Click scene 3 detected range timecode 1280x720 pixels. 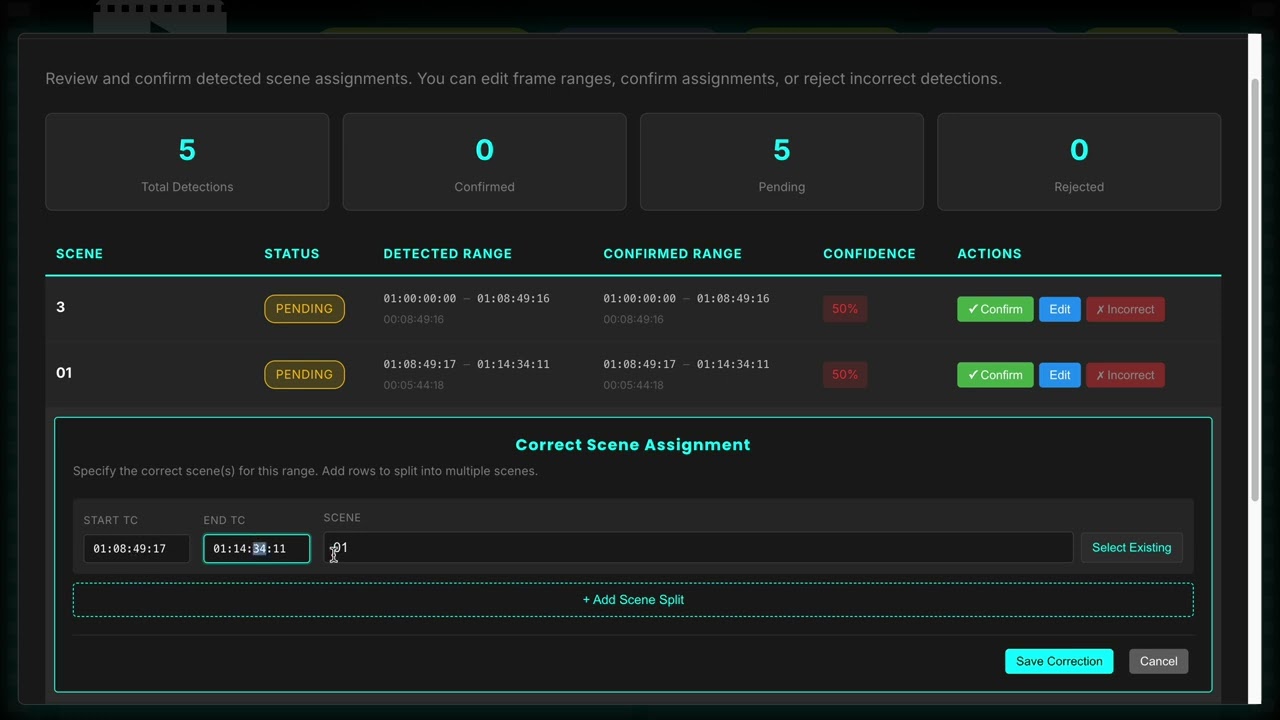[466, 299]
